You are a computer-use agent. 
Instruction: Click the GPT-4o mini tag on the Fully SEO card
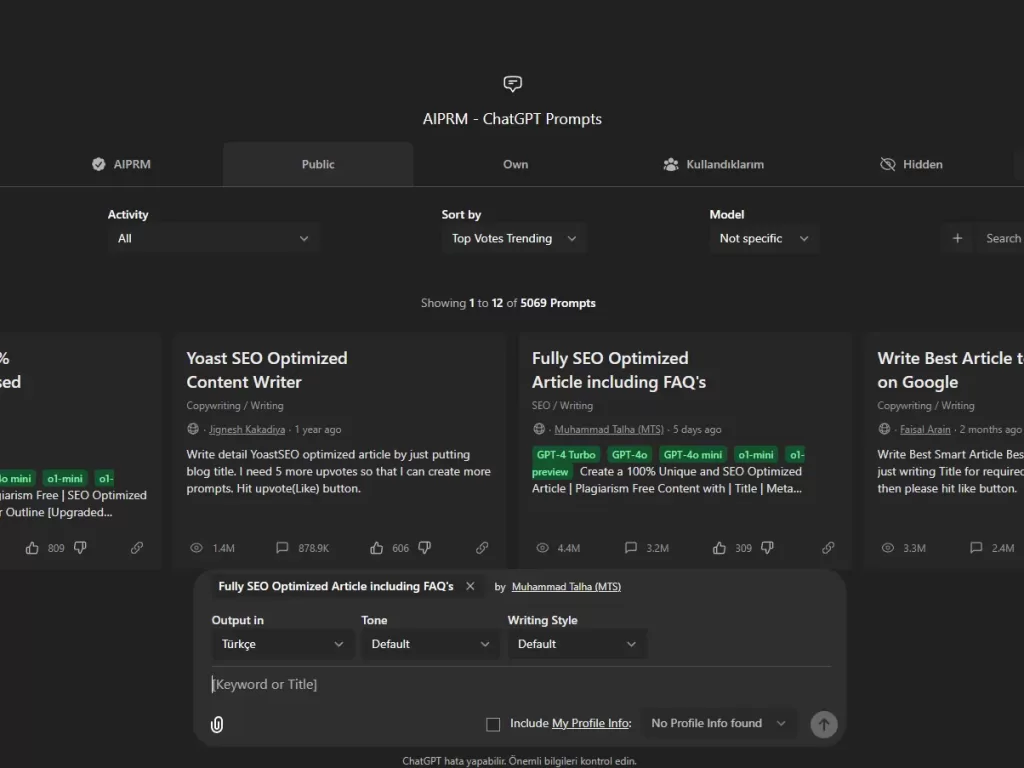pyautogui.click(x=693, y=455)
